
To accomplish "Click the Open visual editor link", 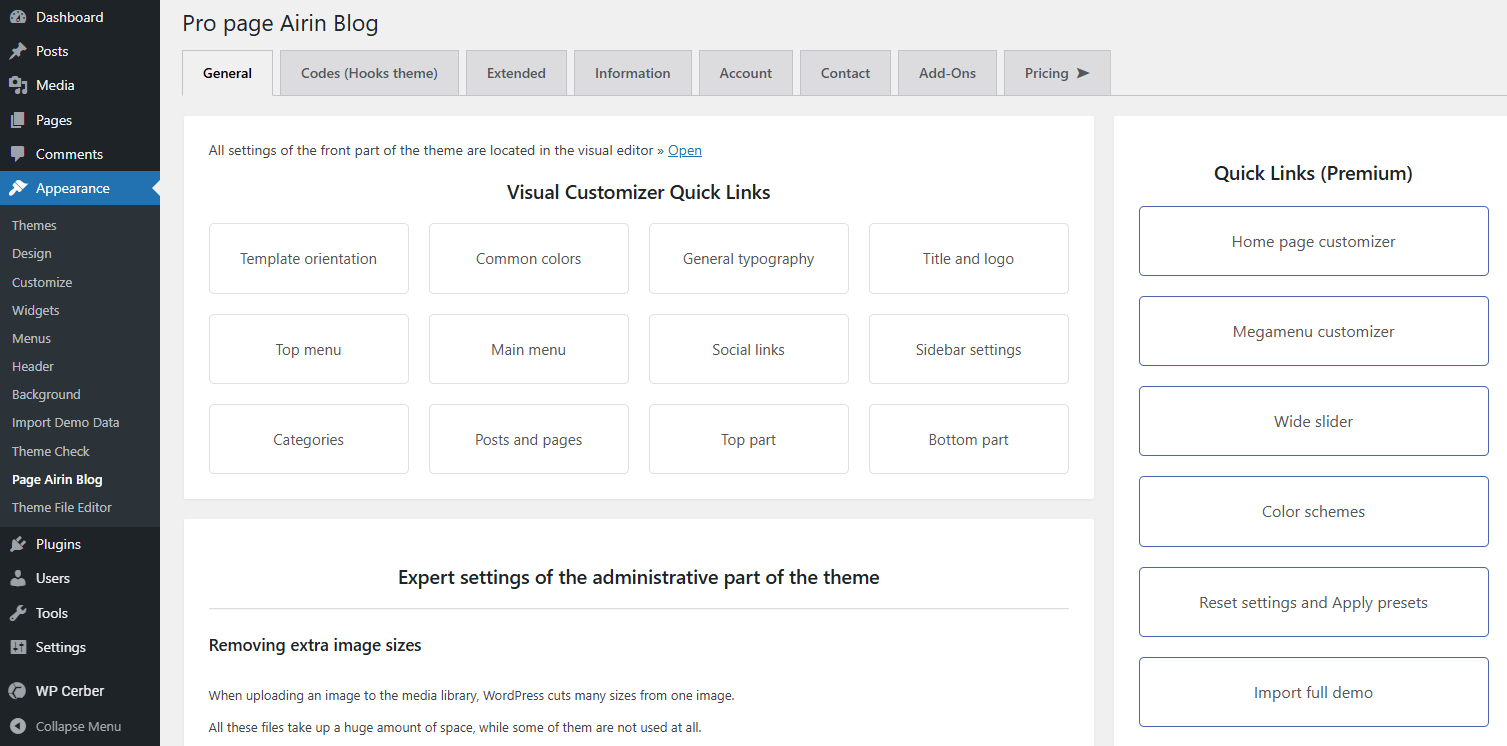I will coord(685,150).
